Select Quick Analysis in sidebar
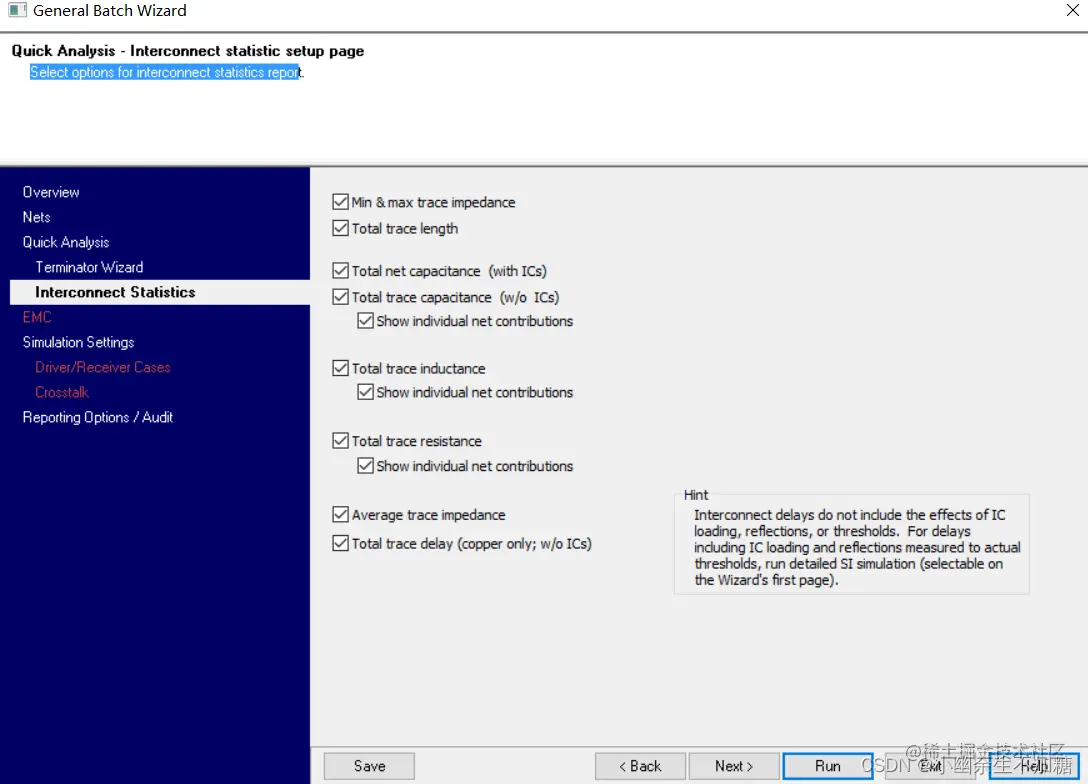The width and height of the screenshot is (1088, 784). tap(66, 242)
